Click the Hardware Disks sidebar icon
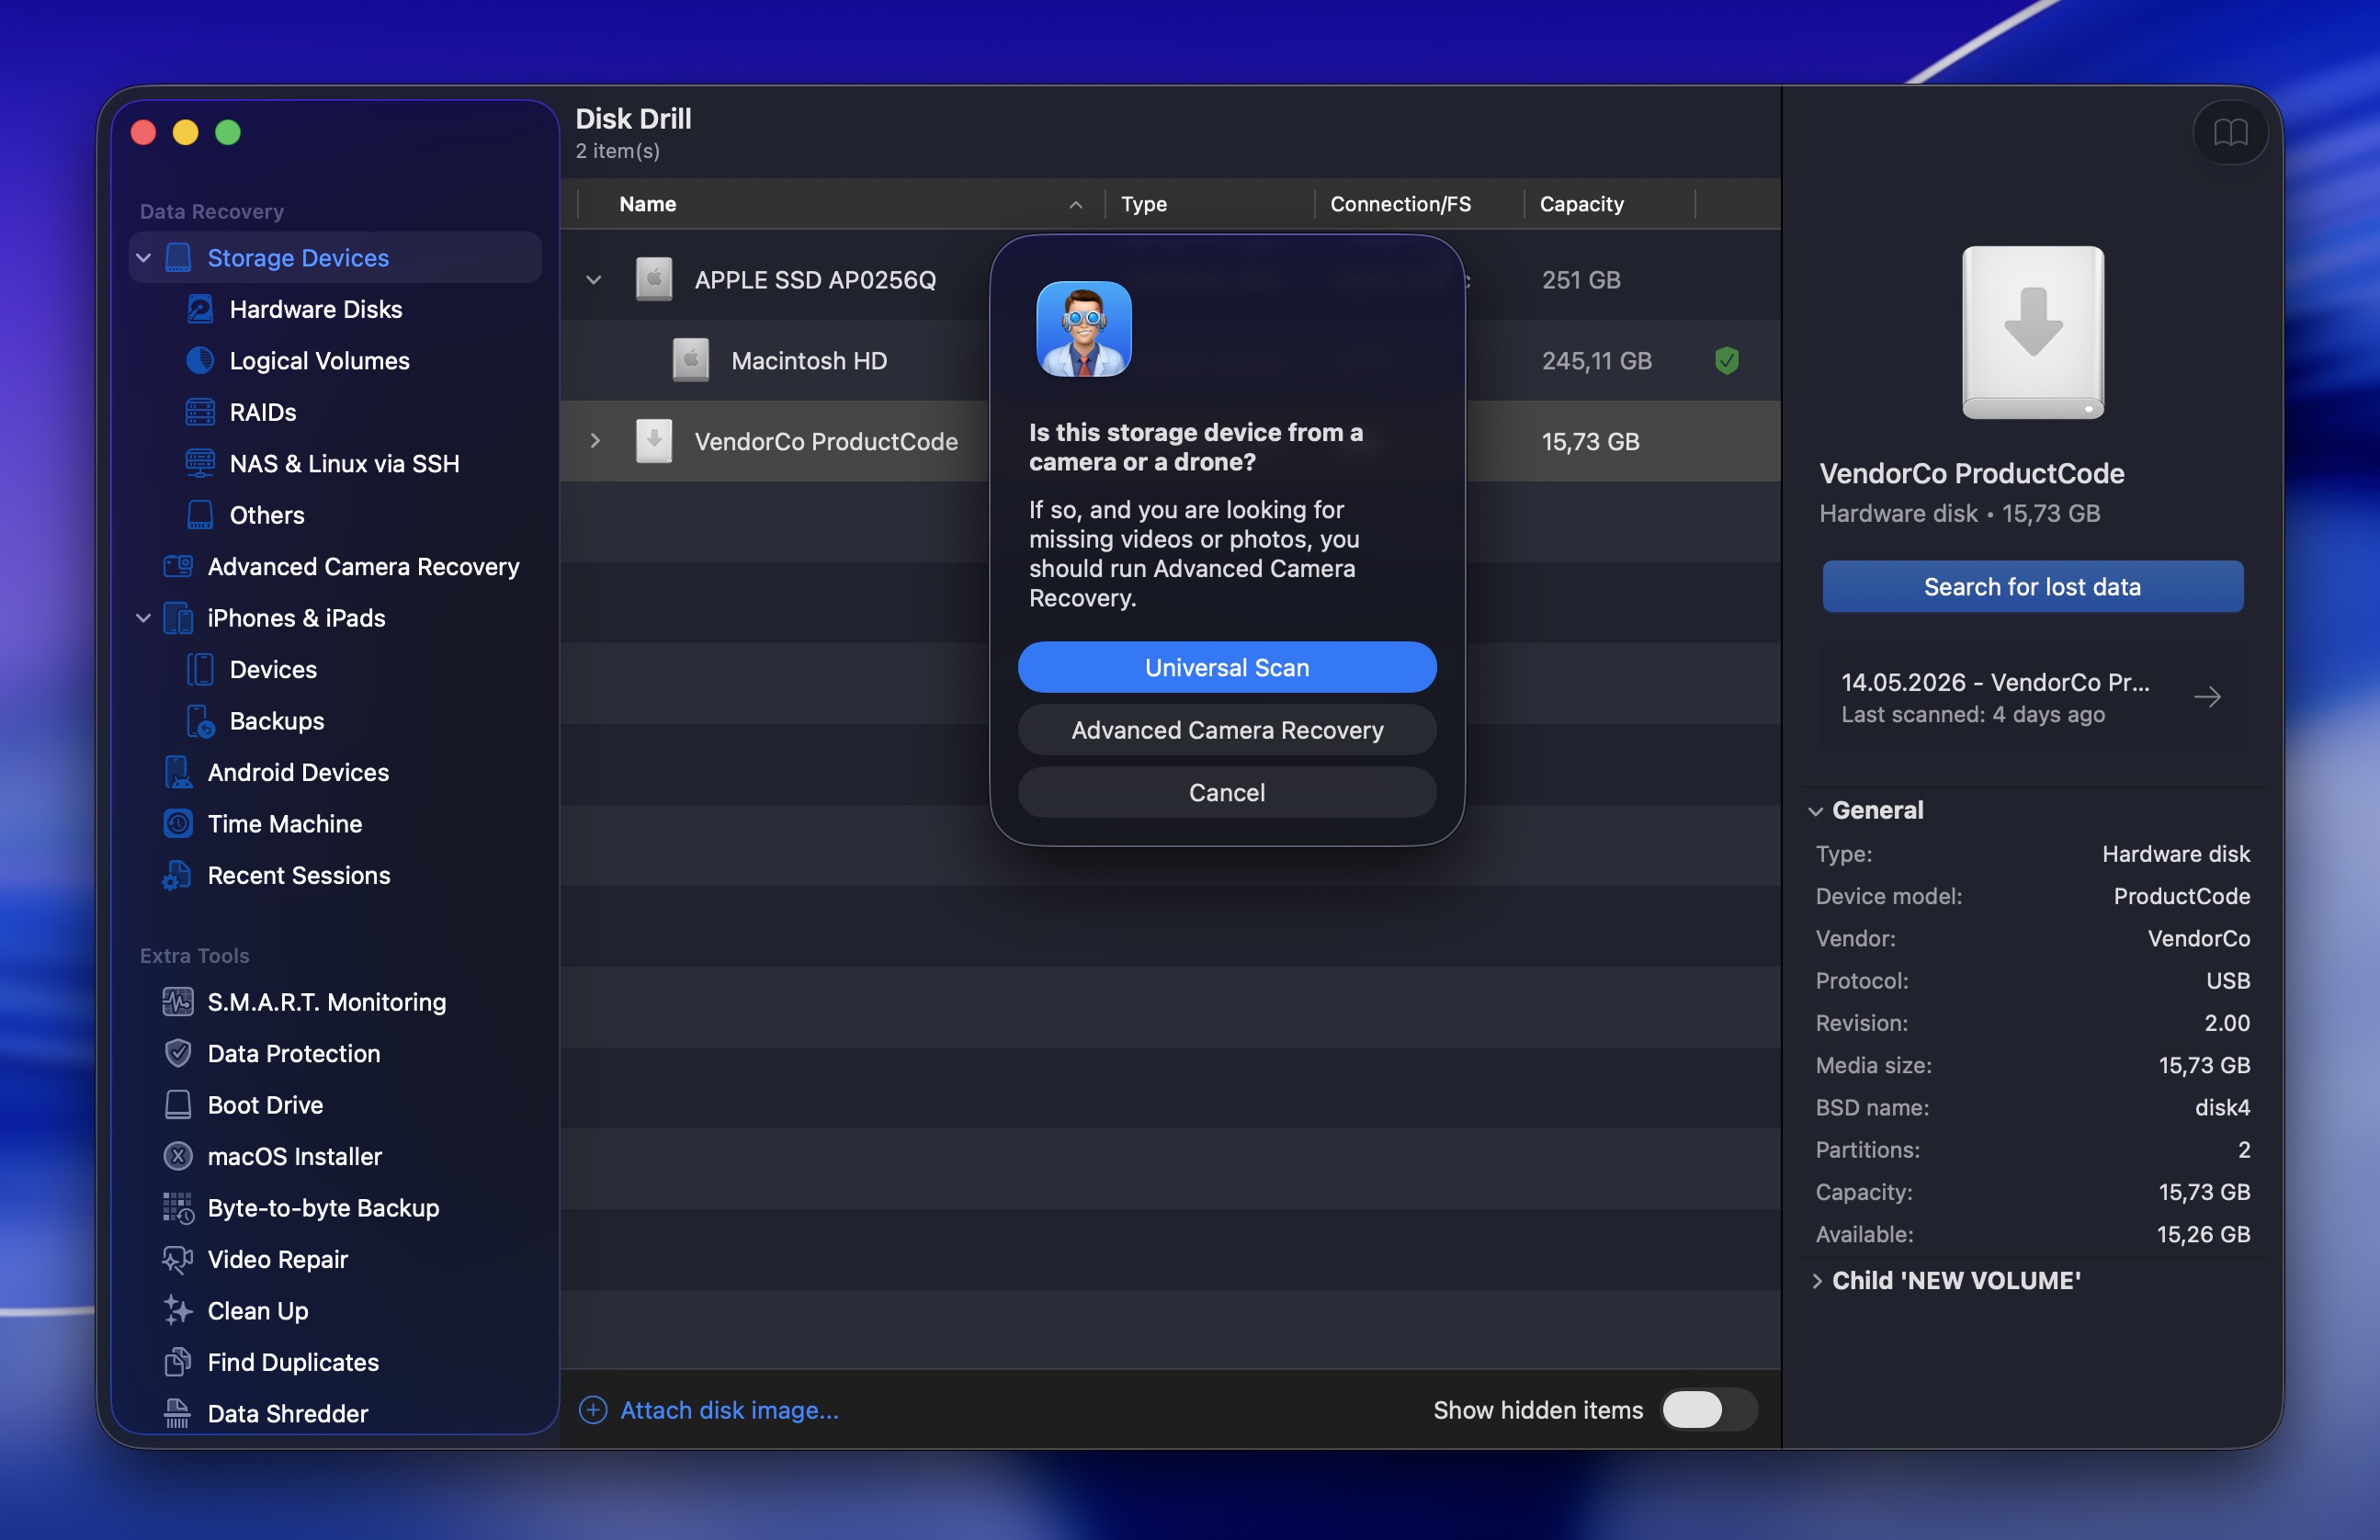Screen dimensions: 2380x1540 tap(200, 309)
